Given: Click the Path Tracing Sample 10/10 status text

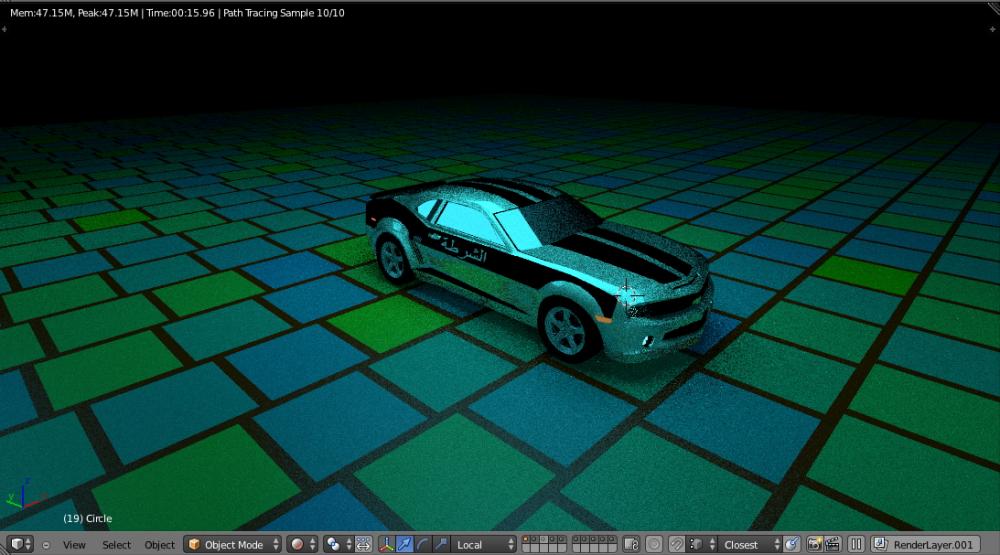Looking at the screenshot, I should [x=284, y=13].
